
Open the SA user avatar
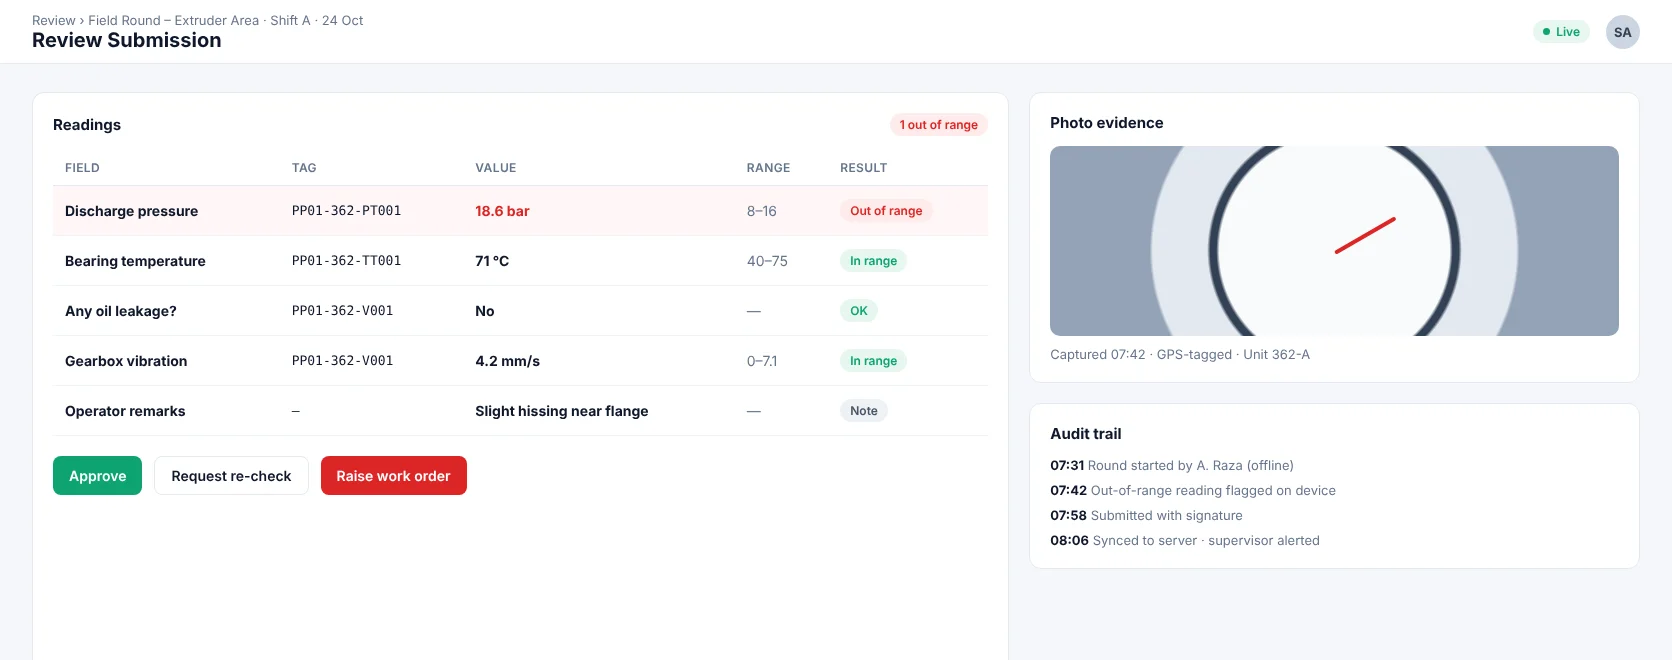[1622, 32]
